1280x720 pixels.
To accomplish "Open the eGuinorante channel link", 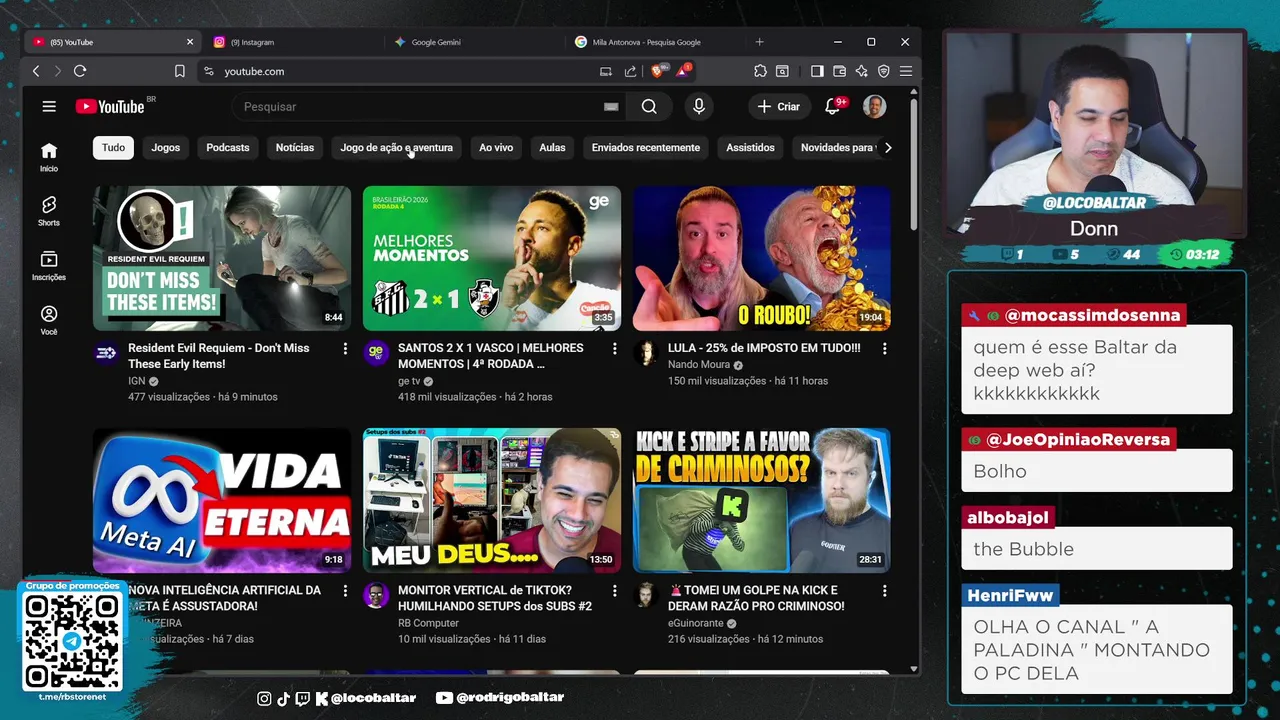I will (x=696, y=623).
